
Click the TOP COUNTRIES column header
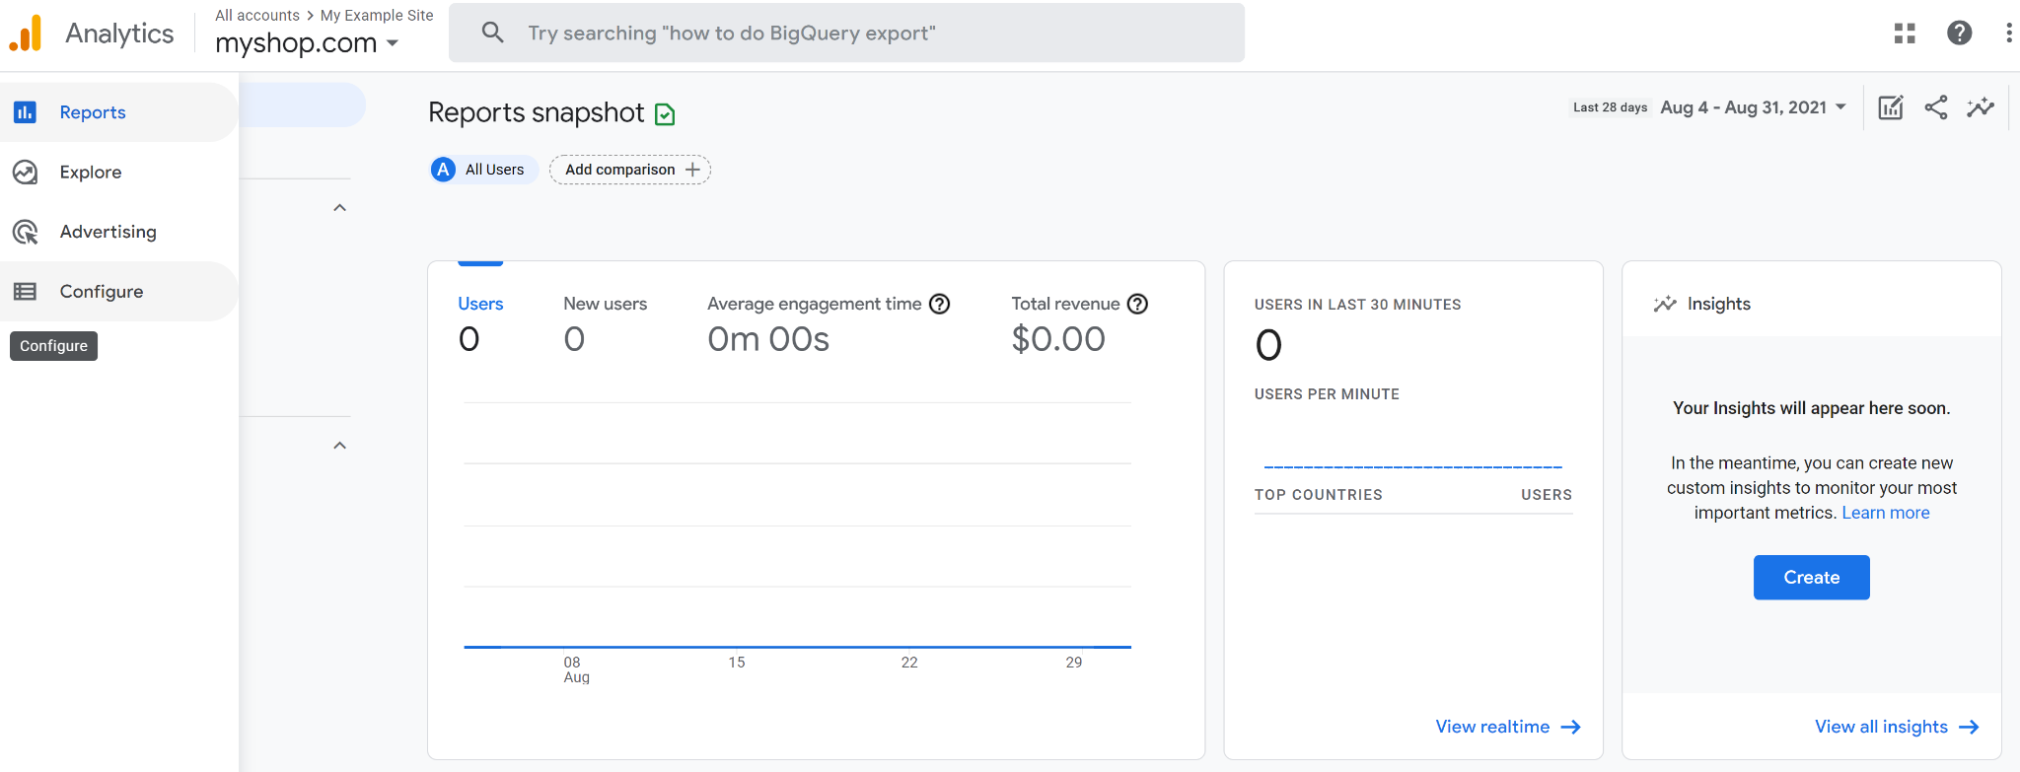pyautogui.click(x=1318, y=495)
